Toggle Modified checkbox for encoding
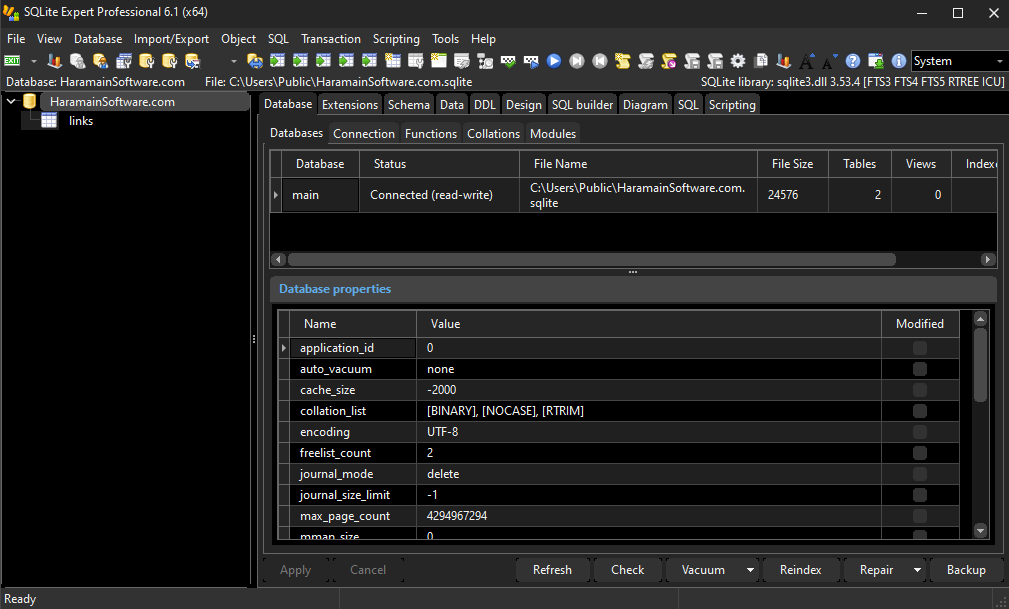This screenshot has width=1009, height=609. (x=920, y=432)
